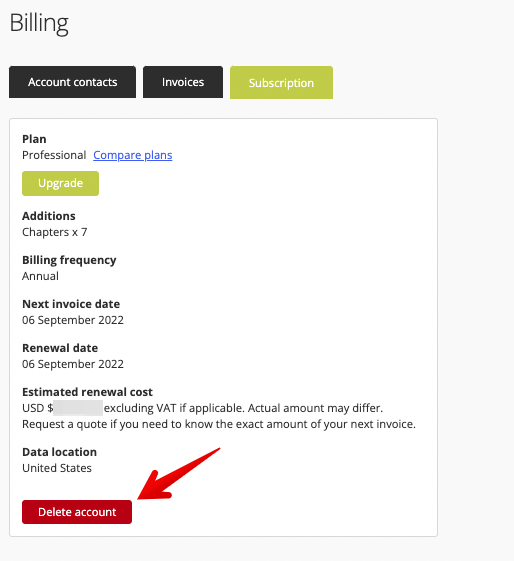Click the Renewal date heading
The width and height of the screenshot is (514, 561).
pyautogui.click(x=60, y=348)
